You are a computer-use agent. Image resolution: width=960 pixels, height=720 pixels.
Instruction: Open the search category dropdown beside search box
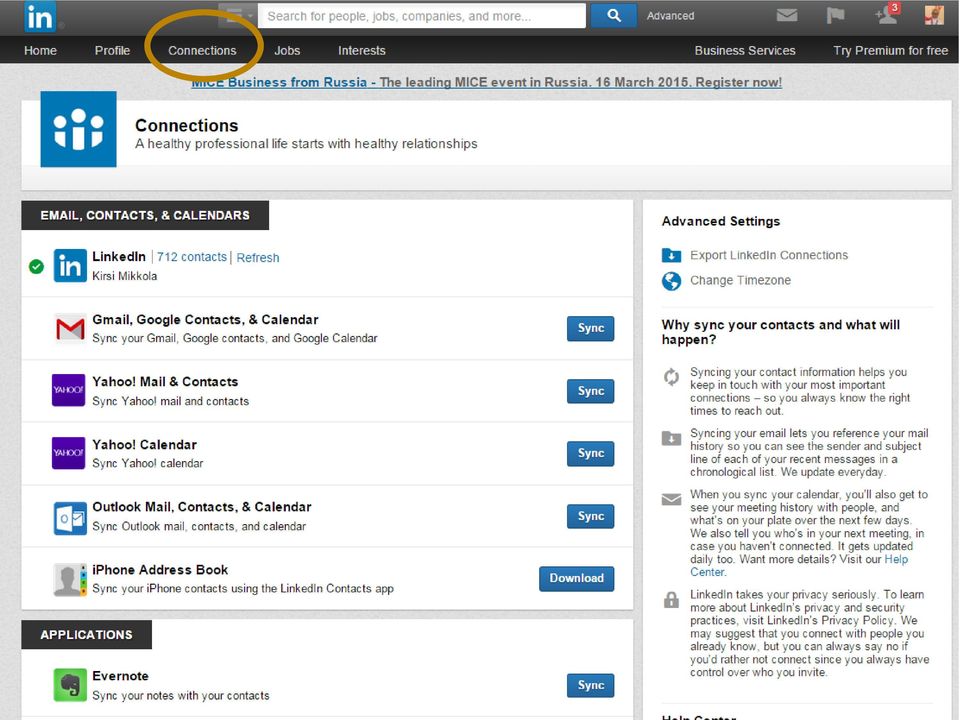pos(238,16)
